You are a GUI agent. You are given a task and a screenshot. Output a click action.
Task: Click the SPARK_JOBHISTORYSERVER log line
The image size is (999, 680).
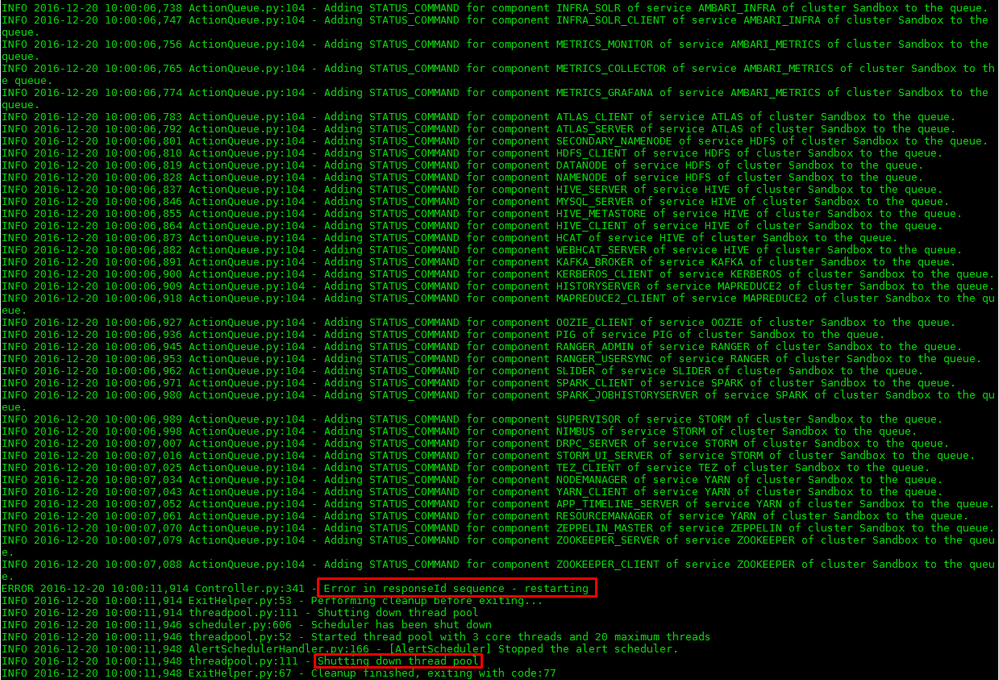pyautogui.click(x=300, y=394)
